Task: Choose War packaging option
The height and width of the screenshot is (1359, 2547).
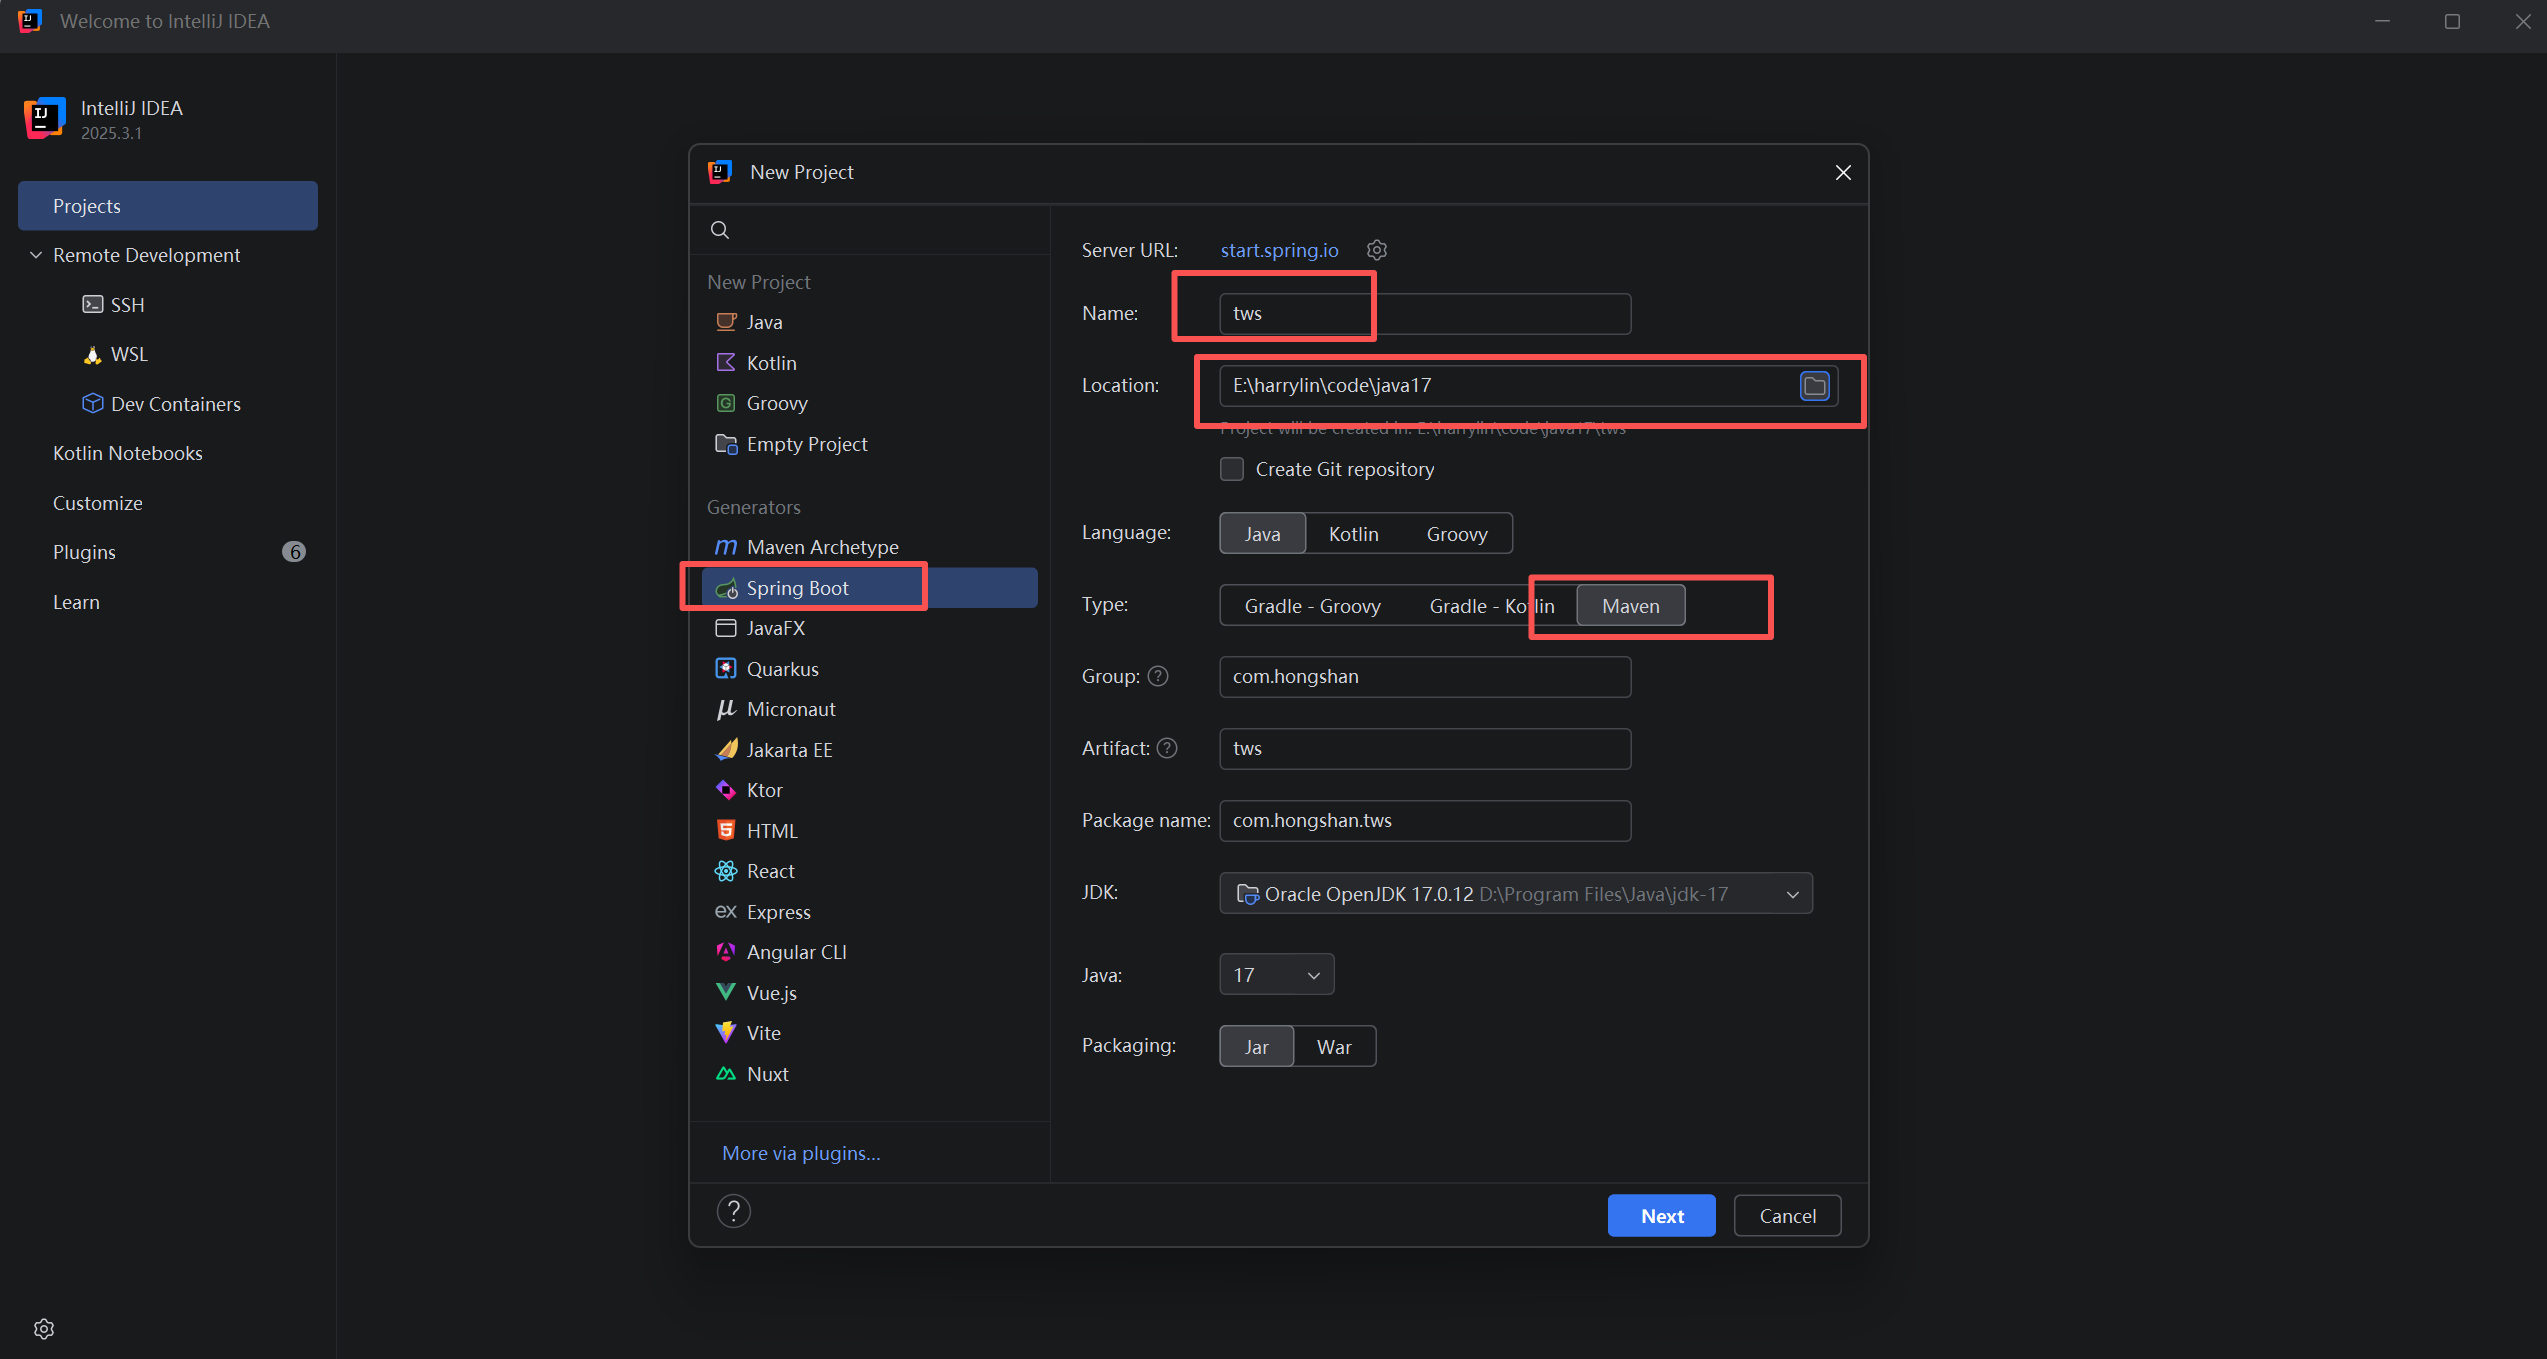Action: (x=1333, y=1047)
